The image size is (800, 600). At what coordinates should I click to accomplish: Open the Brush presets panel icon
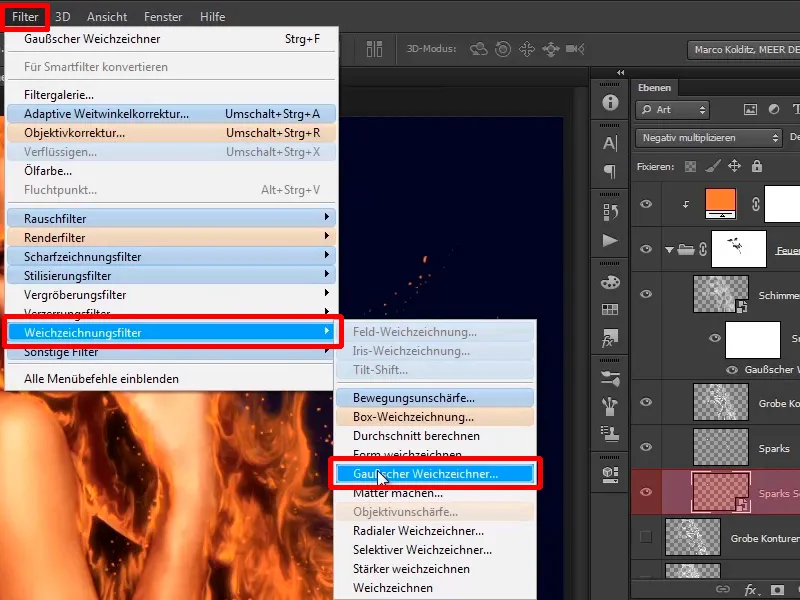pyautogui.click(x=610, y=379)
